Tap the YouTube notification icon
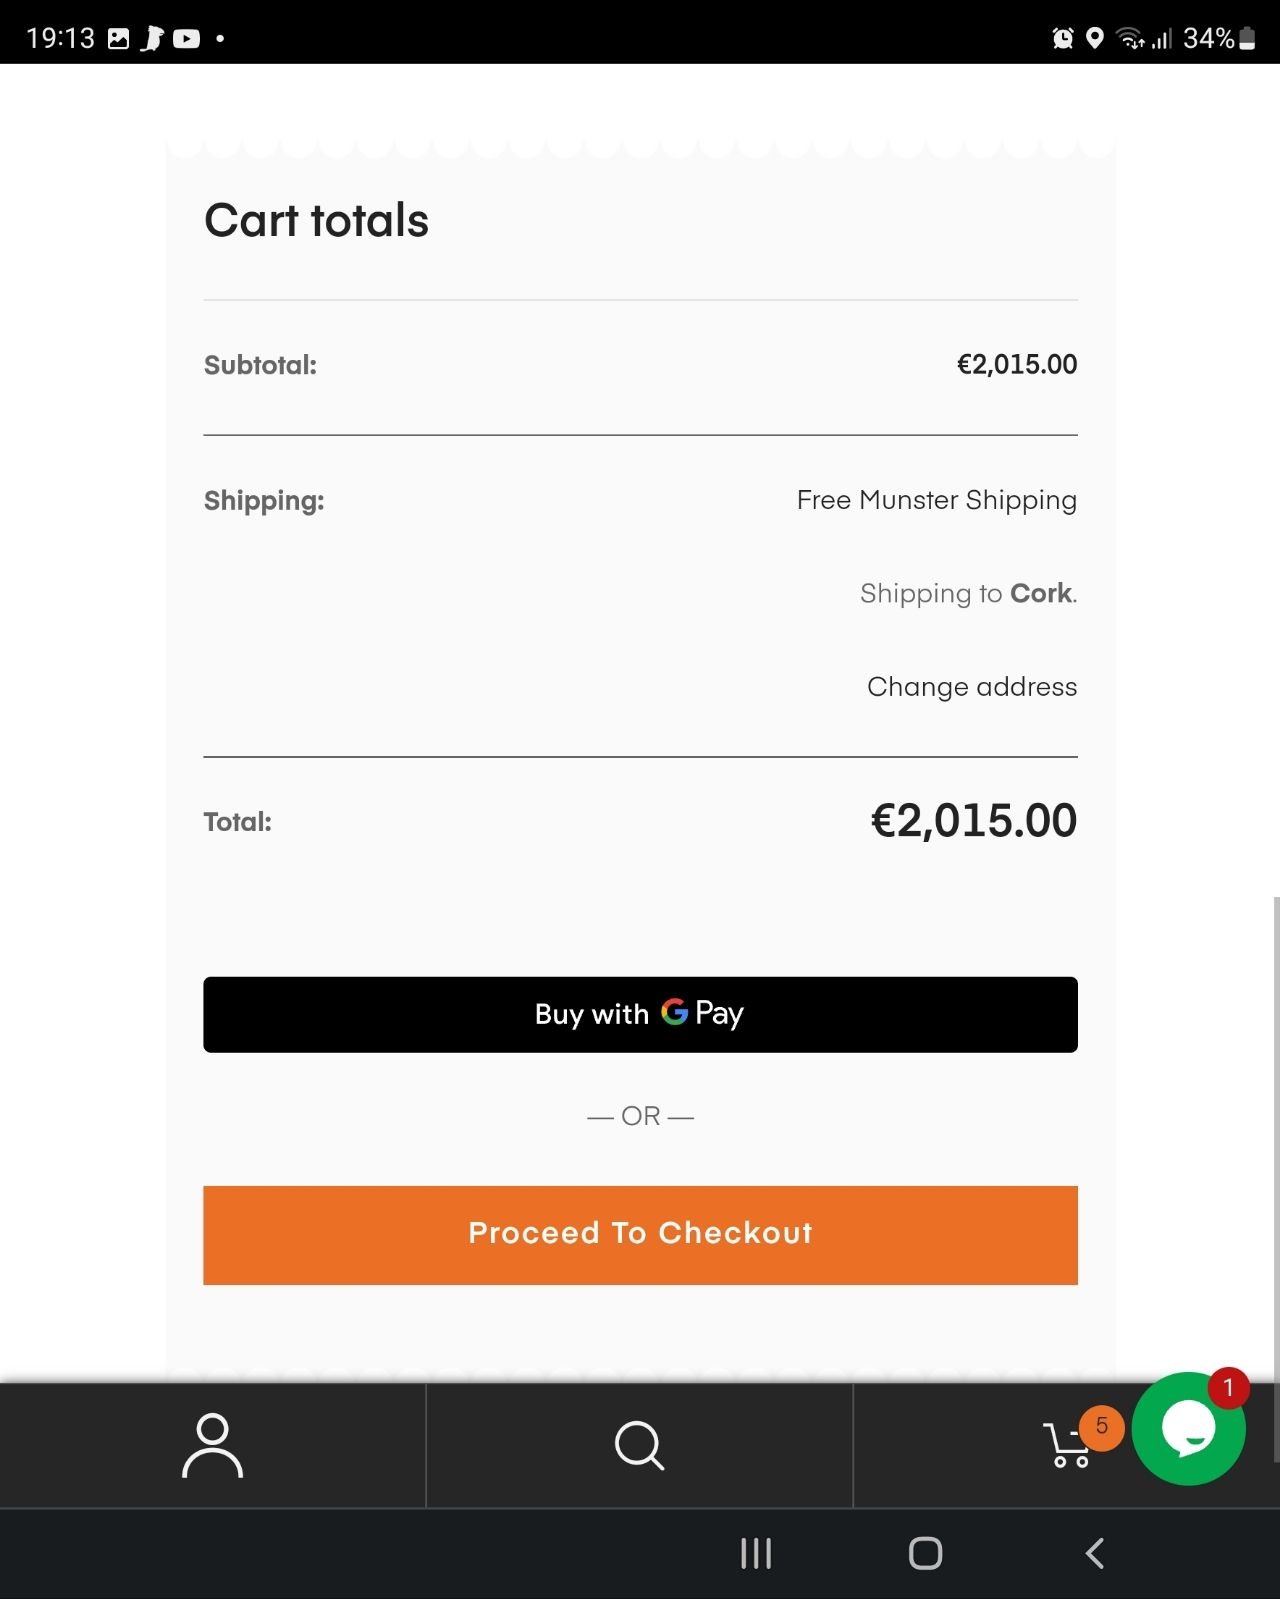This screenshot has height=1599, width=1280. [x=186, y=39]
